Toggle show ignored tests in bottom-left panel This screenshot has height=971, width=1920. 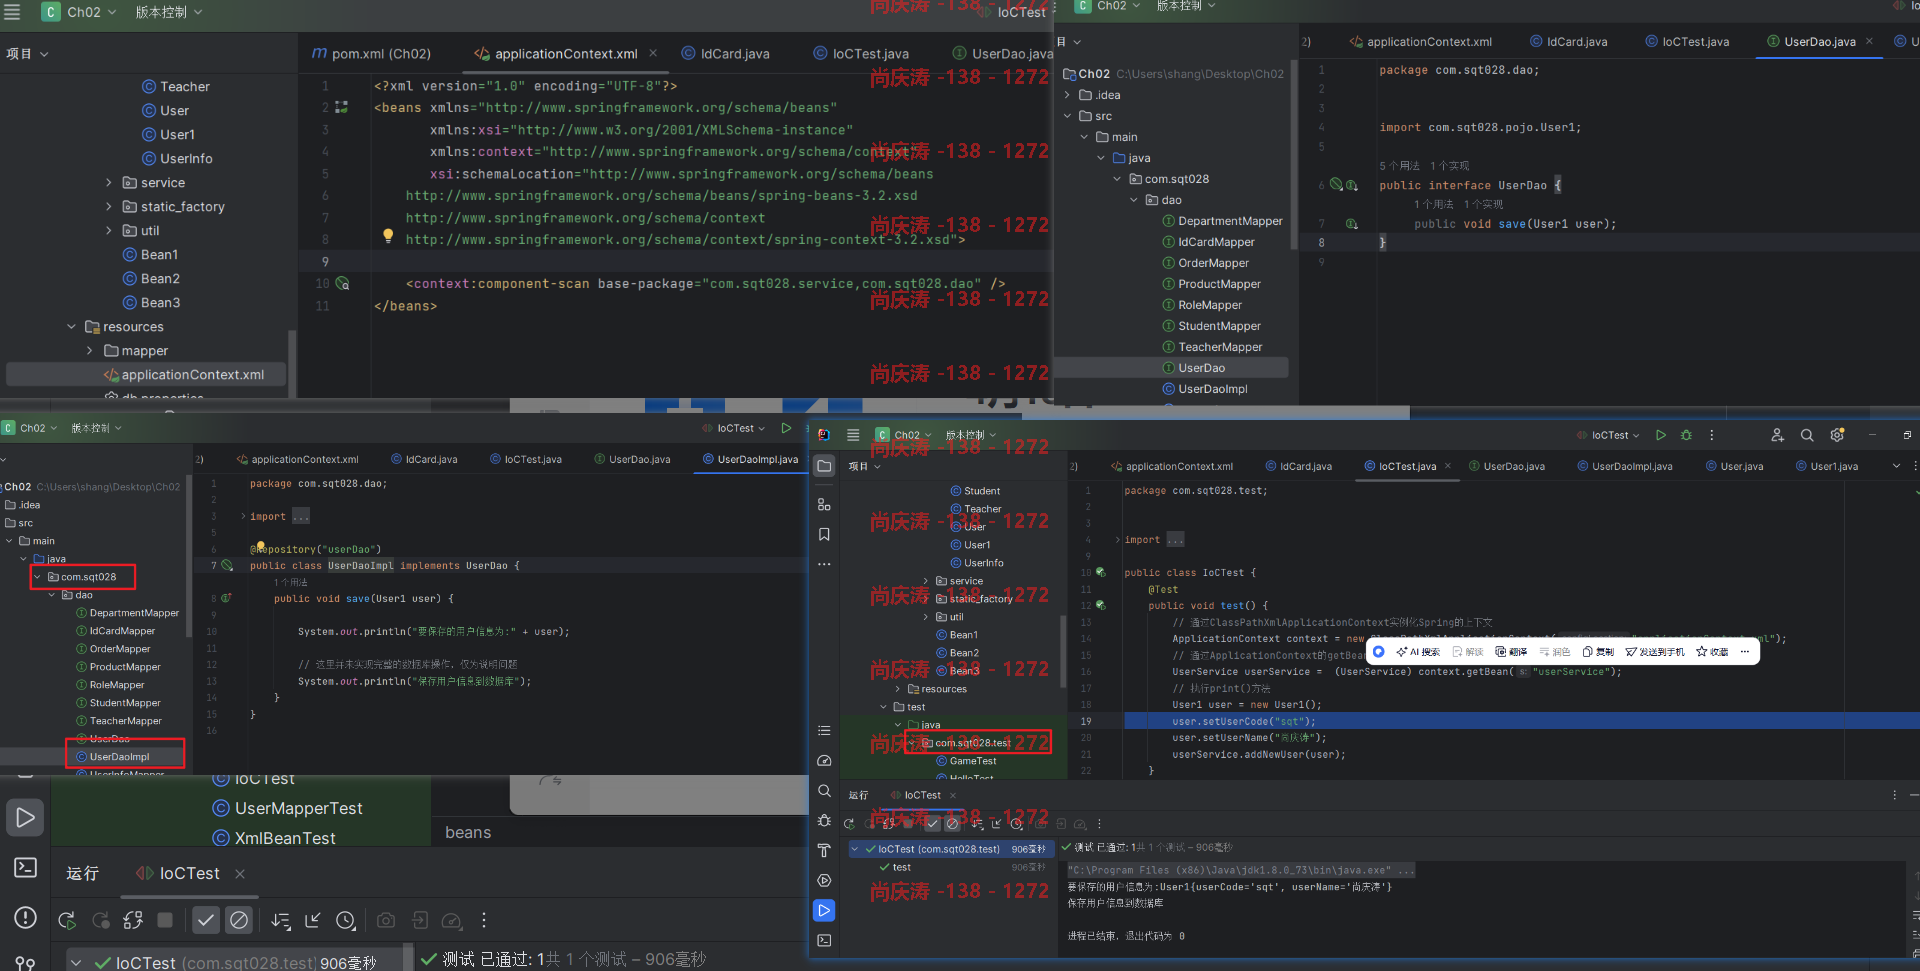tap(239, 920)
